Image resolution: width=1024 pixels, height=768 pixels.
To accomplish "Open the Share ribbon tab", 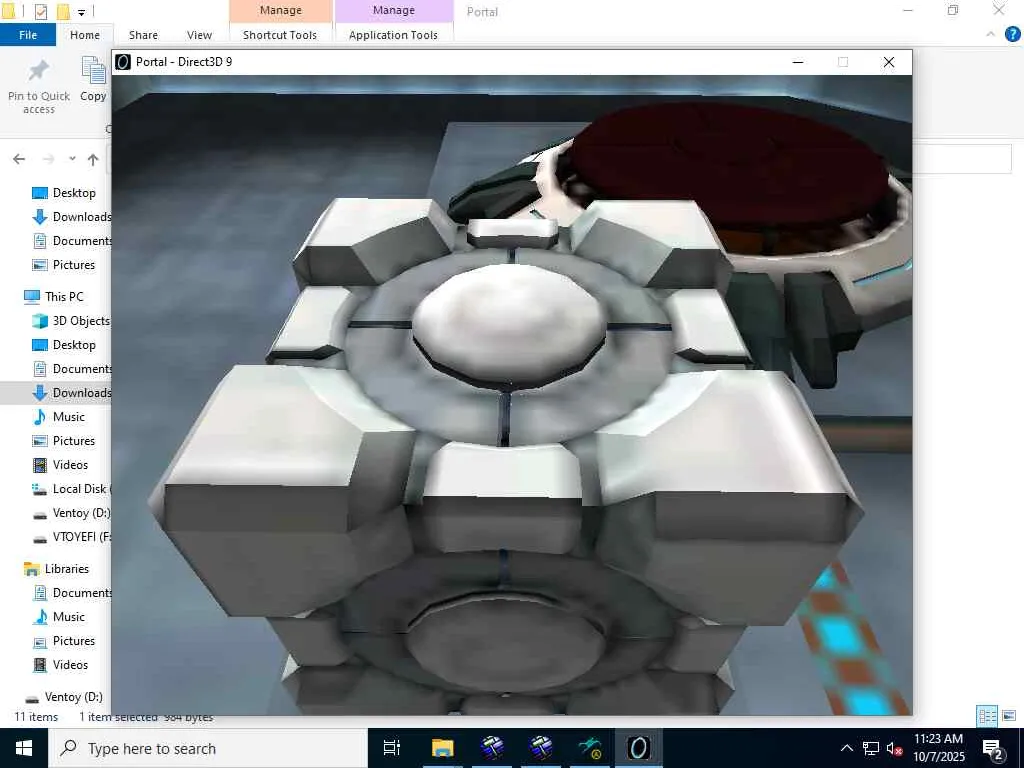I will coord(143,35).
